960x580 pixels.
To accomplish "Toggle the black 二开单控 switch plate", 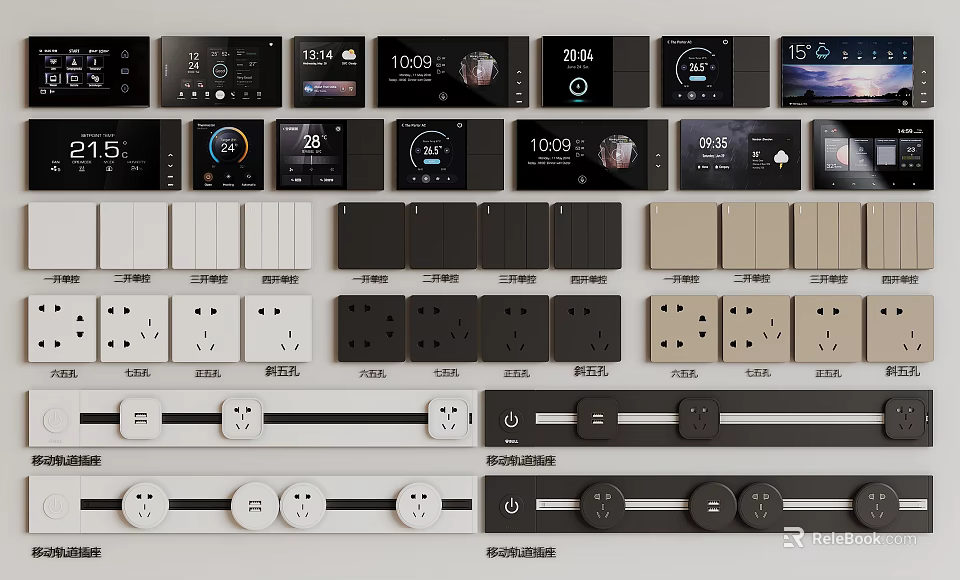I will 443,236.
